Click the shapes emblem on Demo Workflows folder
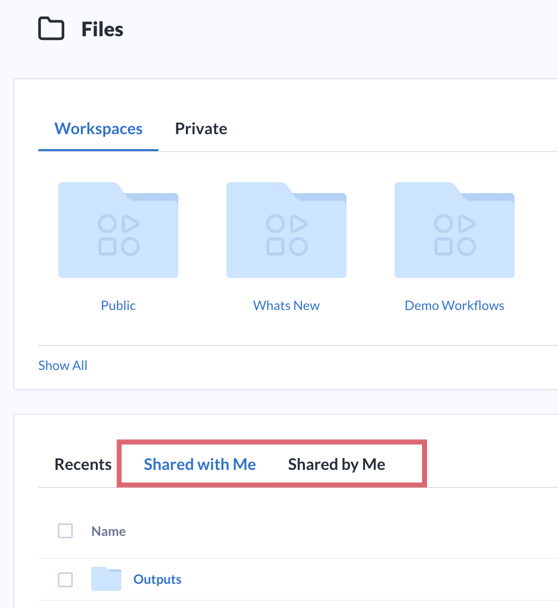Screen dimensions: 558x608 [x=455, y=235]
